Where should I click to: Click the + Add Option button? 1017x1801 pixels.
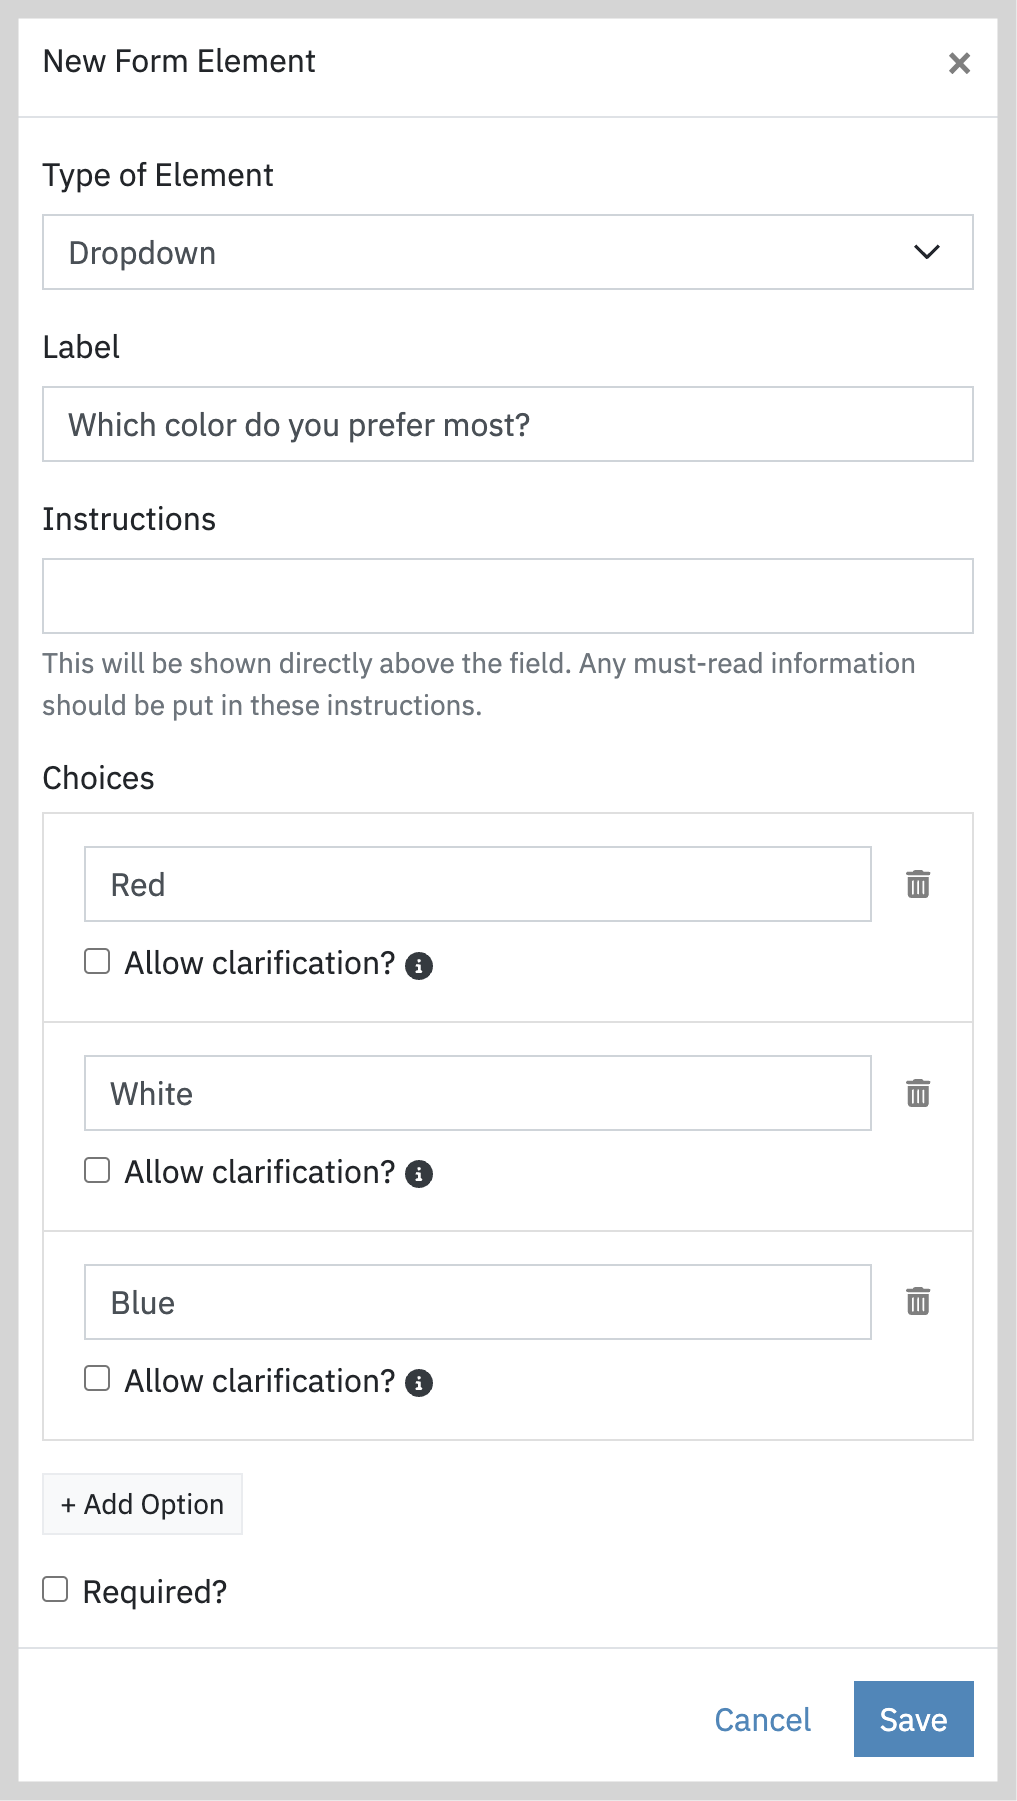142,1504
